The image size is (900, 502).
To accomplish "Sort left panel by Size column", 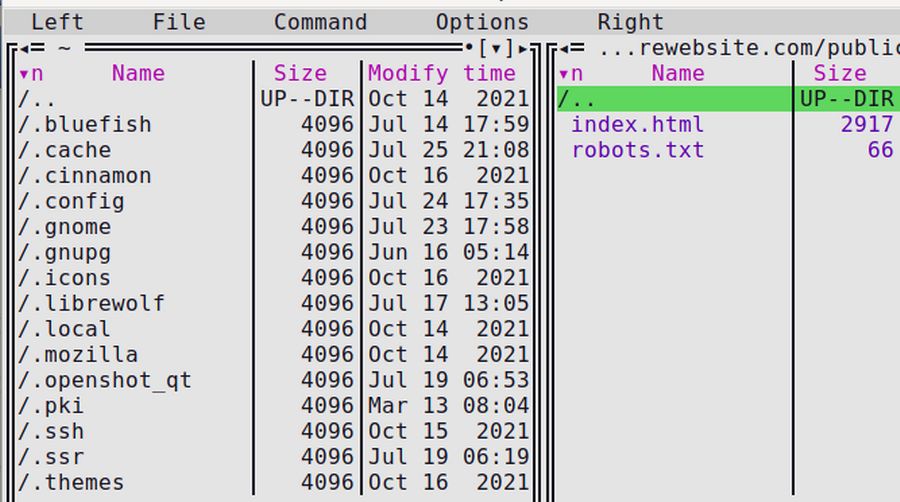I will 300,73.
